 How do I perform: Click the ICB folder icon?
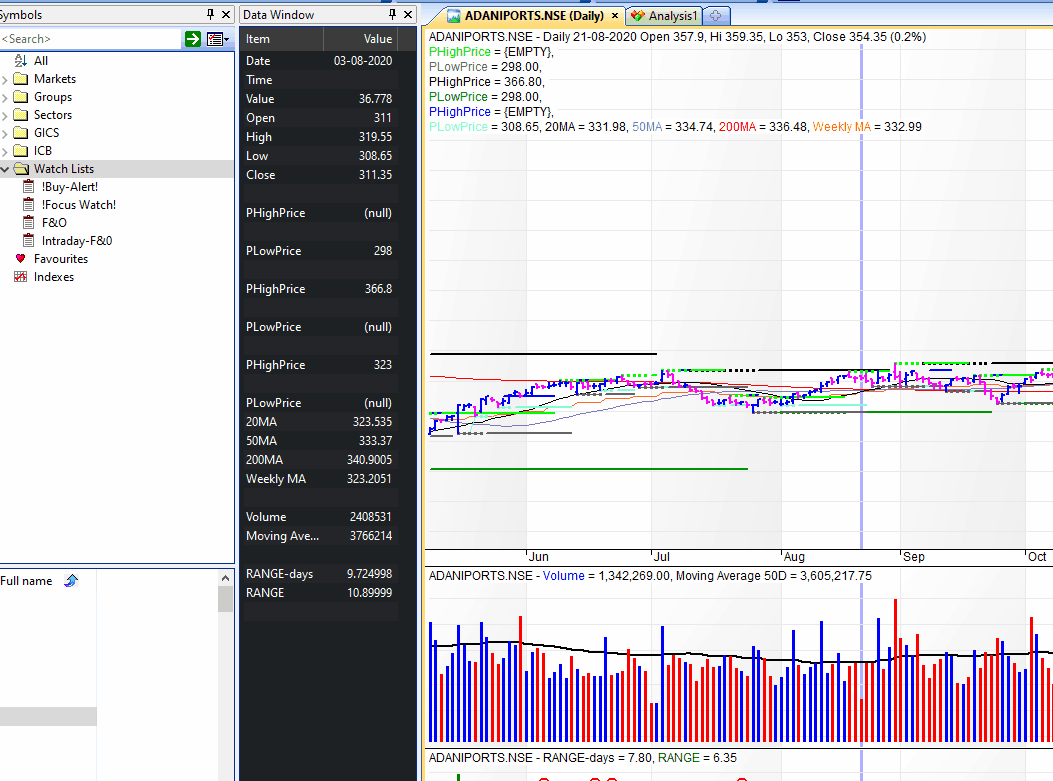(21, 150)
